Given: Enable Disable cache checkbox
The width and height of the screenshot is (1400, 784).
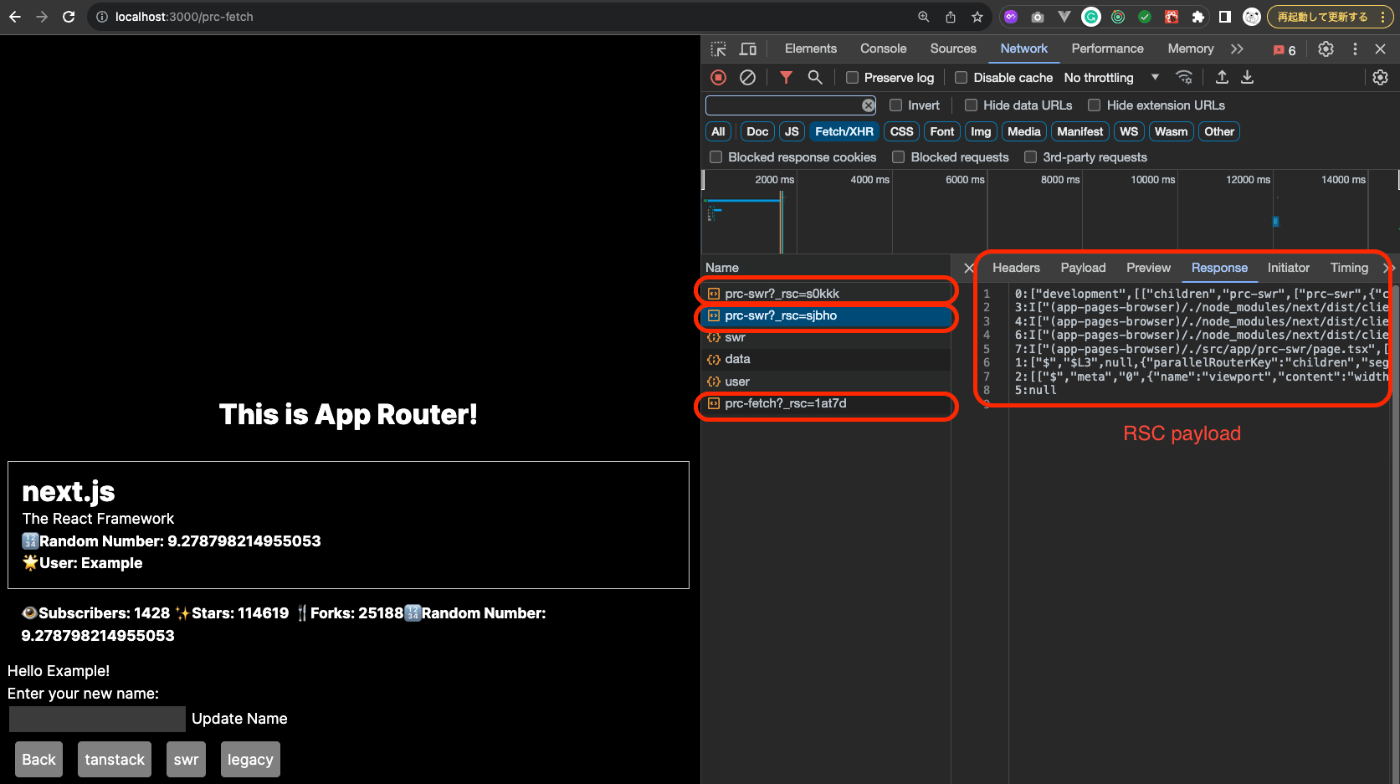Looking at the screenshot, I should click(961, 78).
